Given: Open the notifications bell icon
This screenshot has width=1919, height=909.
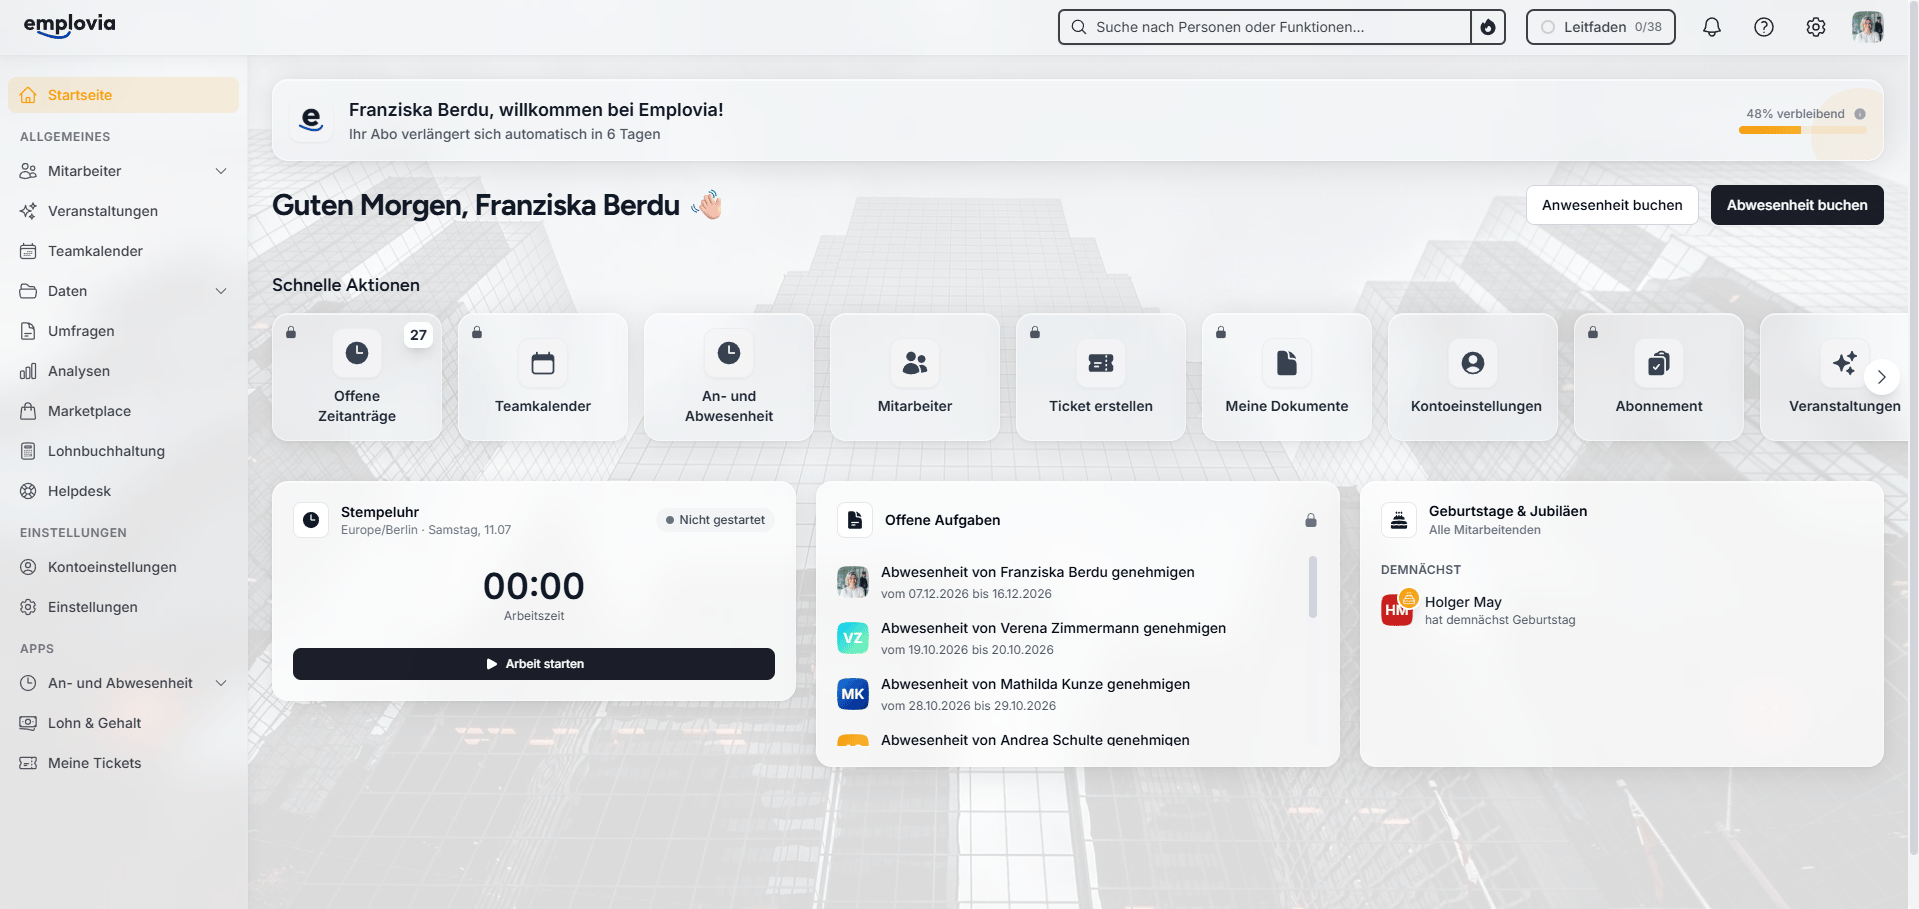Looking at the screenshot, I should click(x=1711, y=27).
